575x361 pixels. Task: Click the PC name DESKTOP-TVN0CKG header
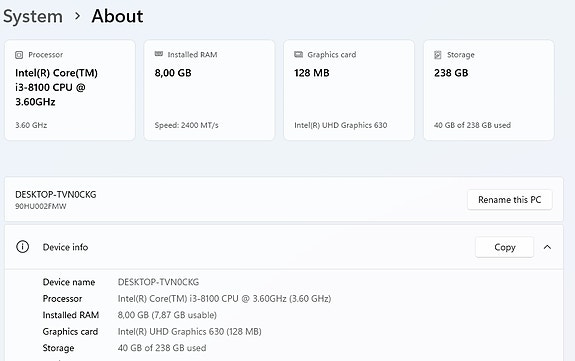56,194
